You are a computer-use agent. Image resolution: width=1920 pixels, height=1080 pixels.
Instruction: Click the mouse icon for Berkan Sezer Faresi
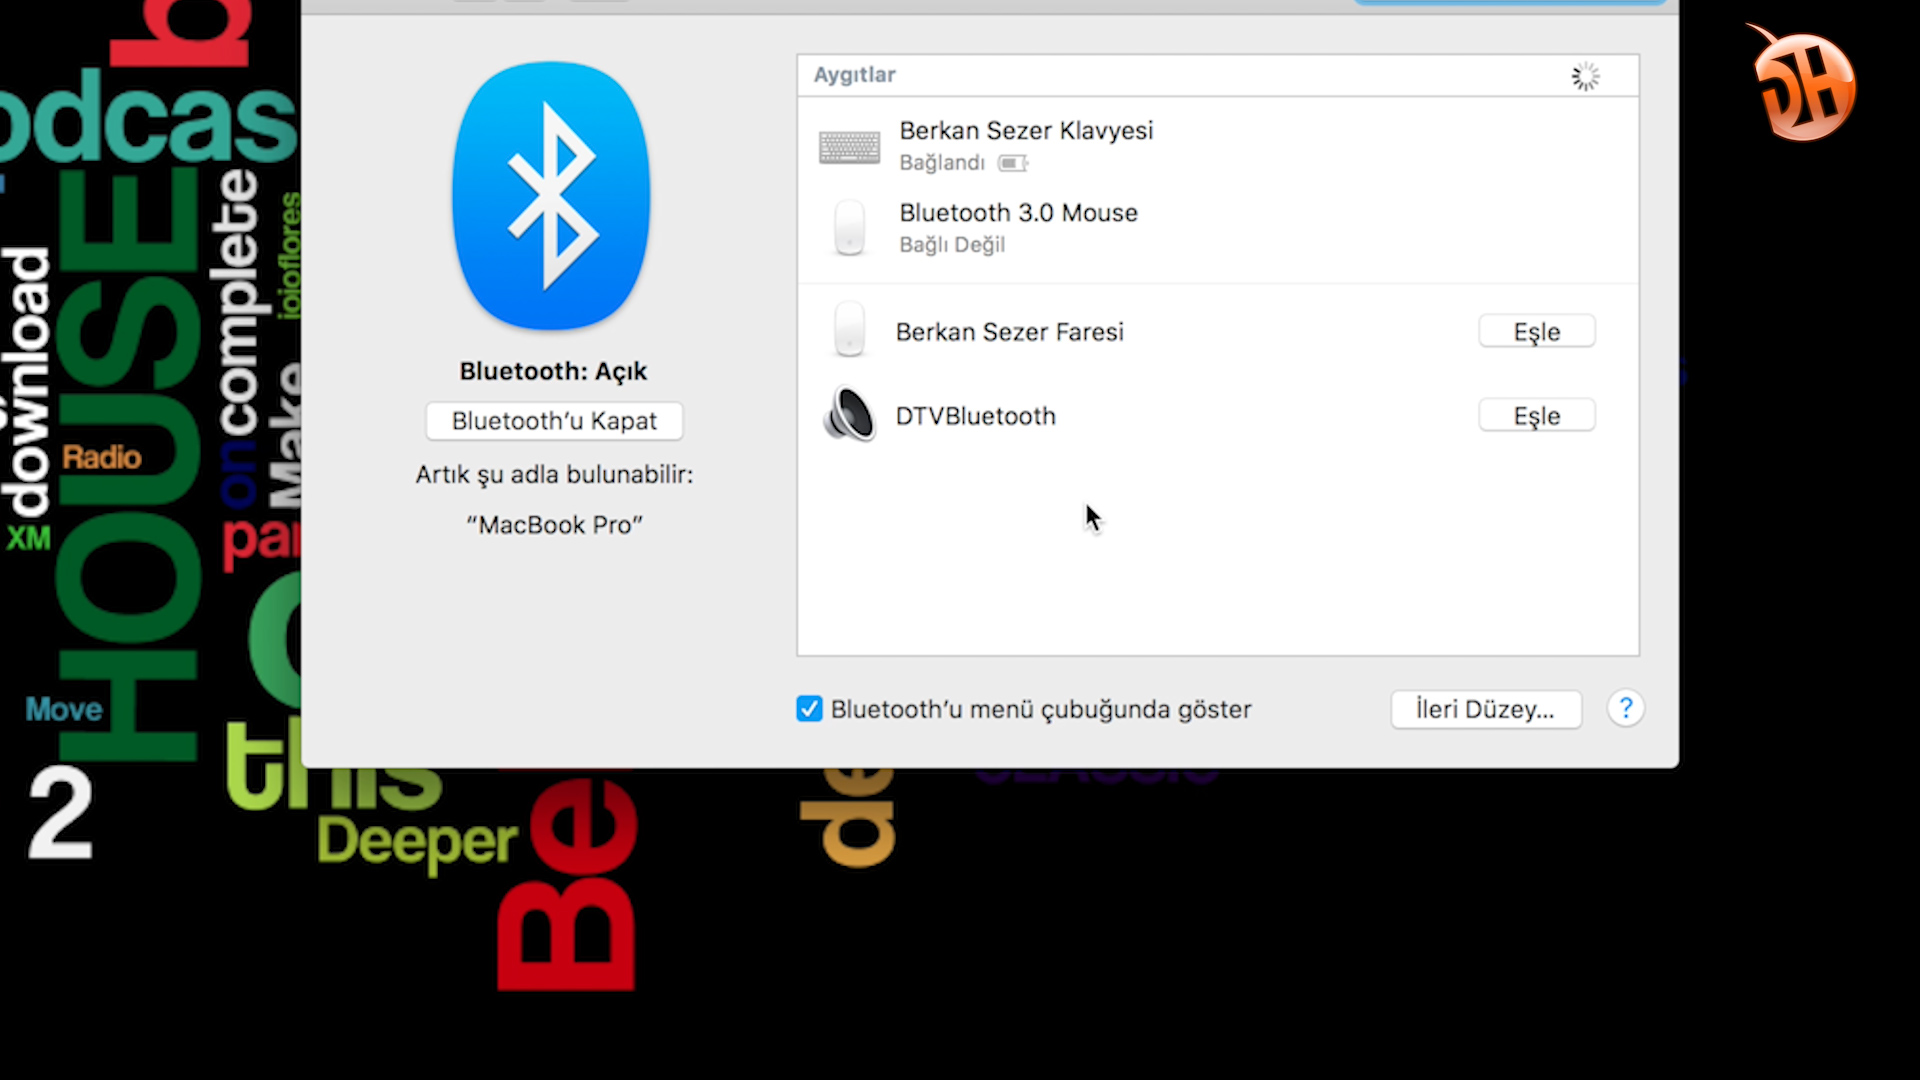pos(849,329)
